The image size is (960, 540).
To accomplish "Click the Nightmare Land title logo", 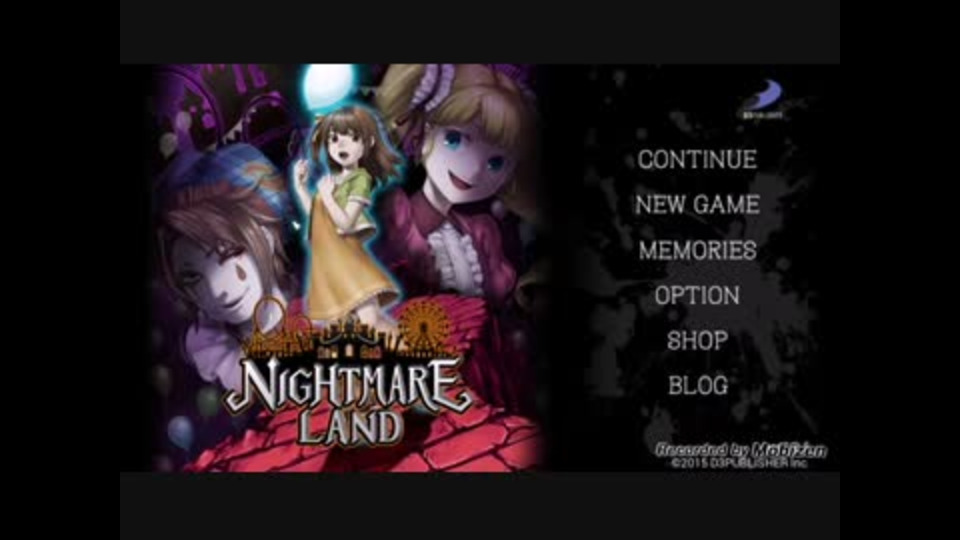I will tap(349, 401).
